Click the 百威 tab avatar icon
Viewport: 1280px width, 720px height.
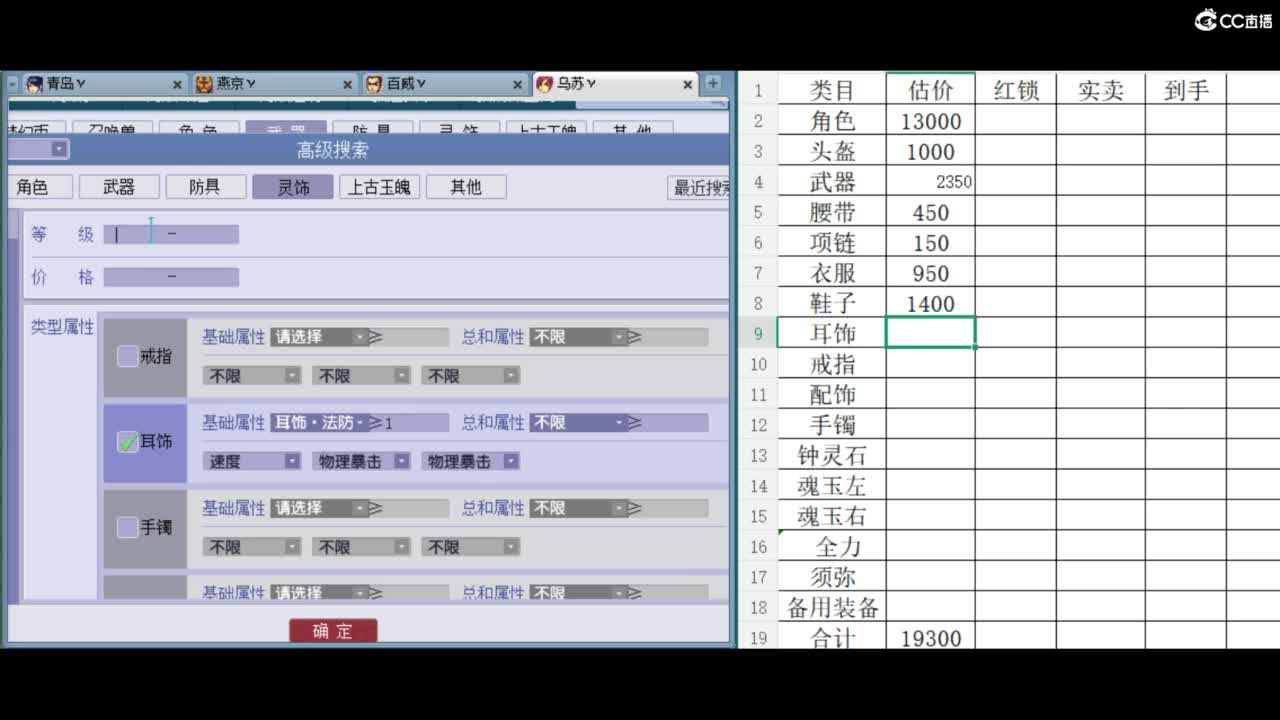374,84
